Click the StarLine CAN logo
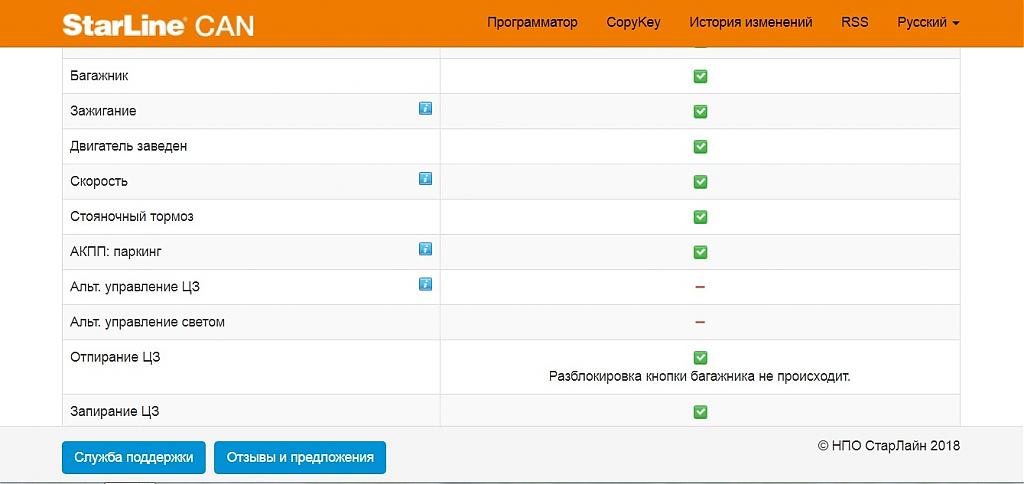The height and width of the screenshot is (484, 1024). 158,24
